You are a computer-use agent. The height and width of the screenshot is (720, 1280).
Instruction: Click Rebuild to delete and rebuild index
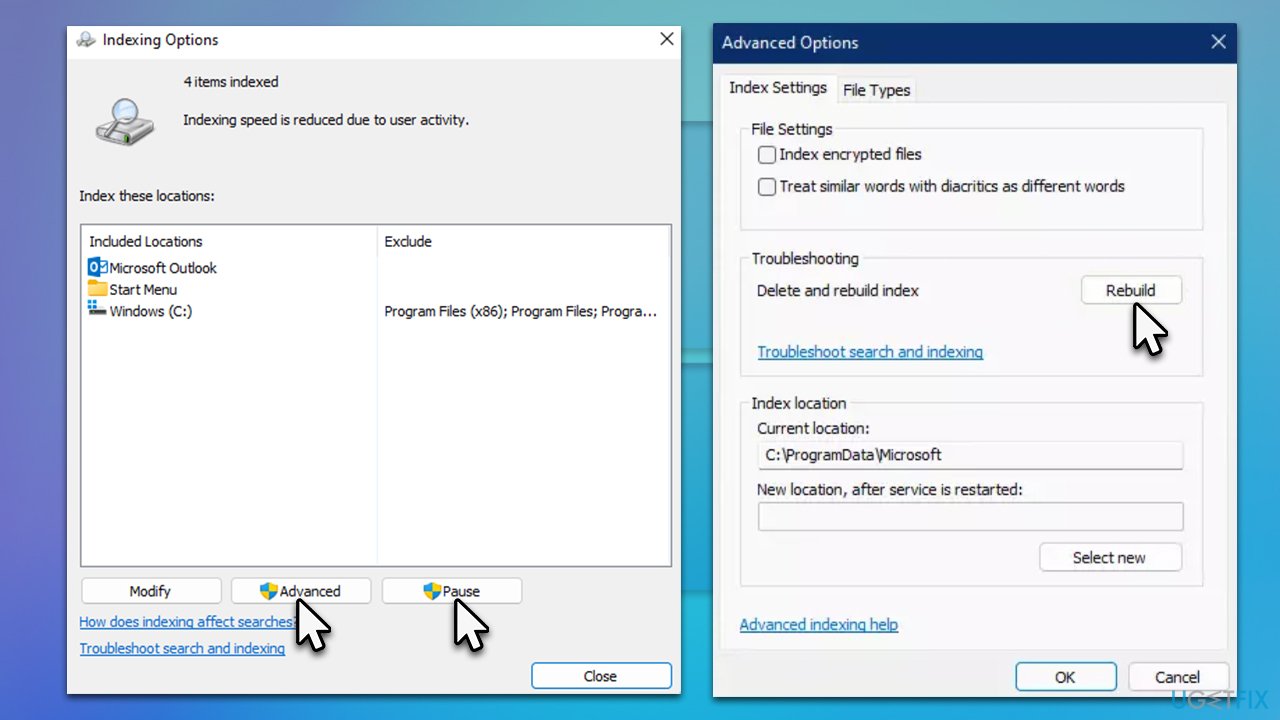[1131, 290]
